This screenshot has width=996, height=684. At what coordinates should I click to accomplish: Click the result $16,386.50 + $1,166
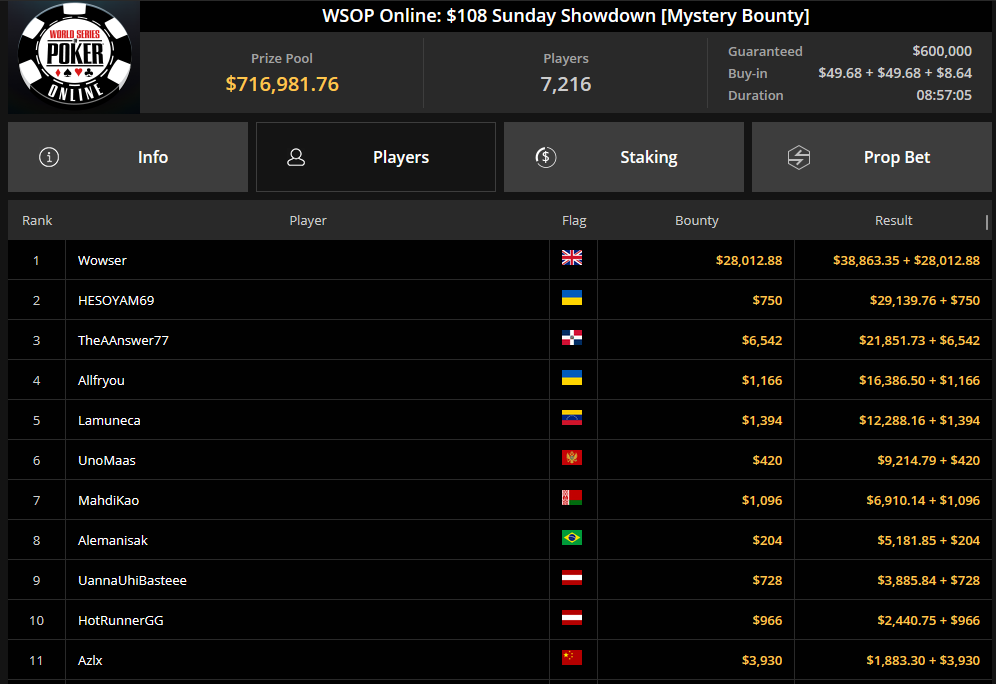point(920,380)
